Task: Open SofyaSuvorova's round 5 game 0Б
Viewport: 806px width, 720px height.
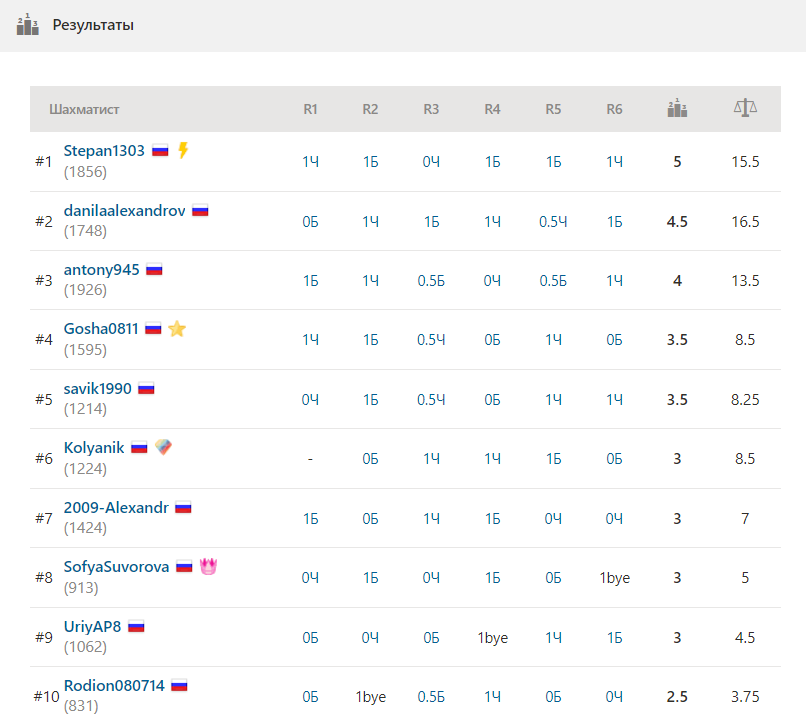Action: coord(553,578)
